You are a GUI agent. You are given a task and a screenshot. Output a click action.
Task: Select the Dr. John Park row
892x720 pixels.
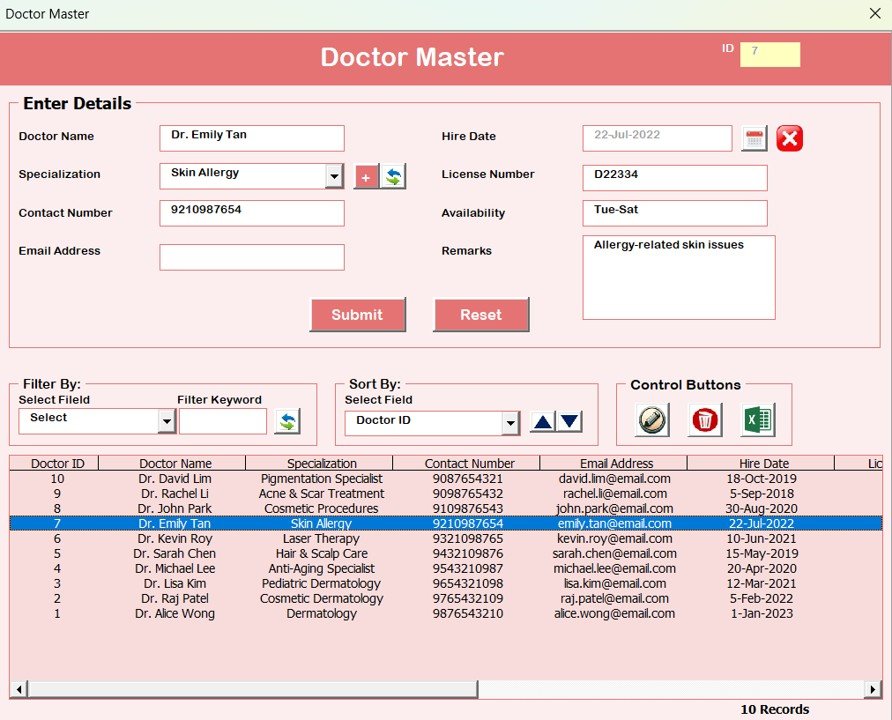pos(446,508)
